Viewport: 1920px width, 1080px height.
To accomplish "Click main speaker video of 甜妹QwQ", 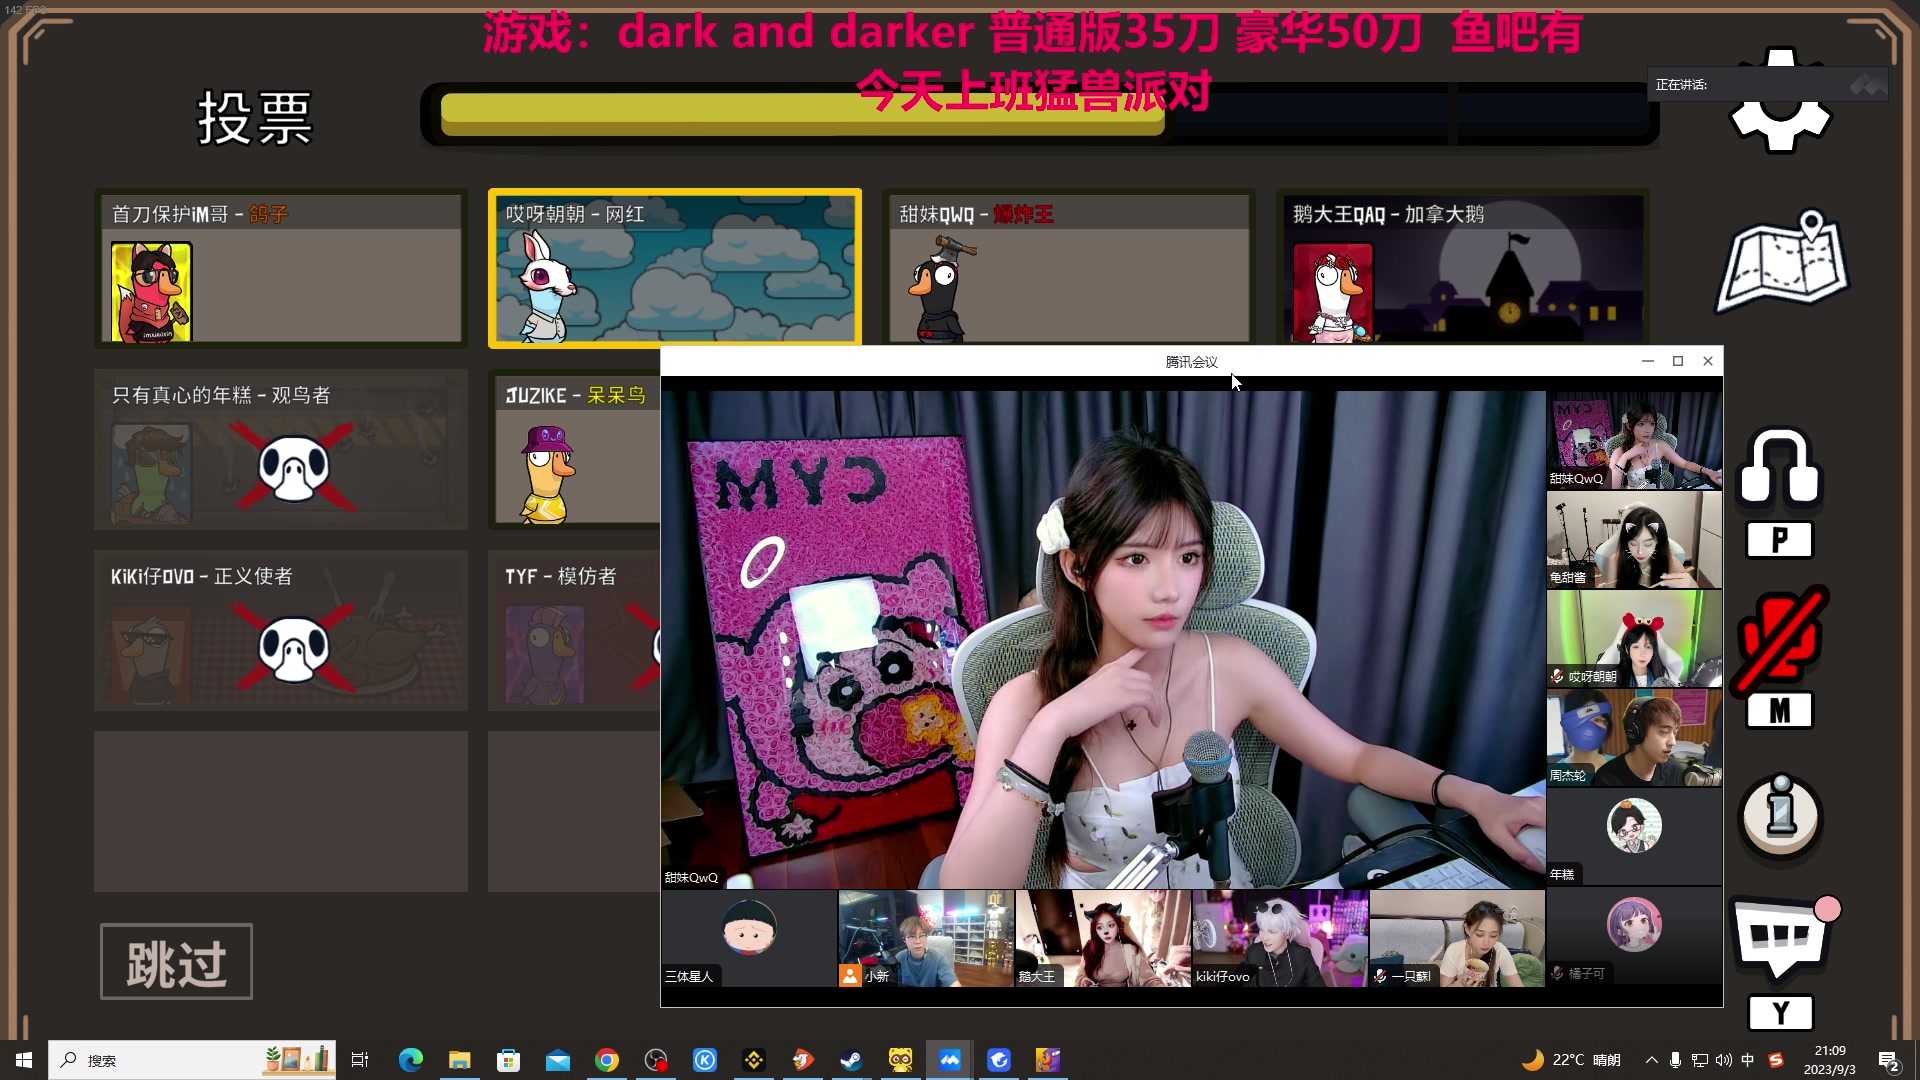I will 1103,639.
